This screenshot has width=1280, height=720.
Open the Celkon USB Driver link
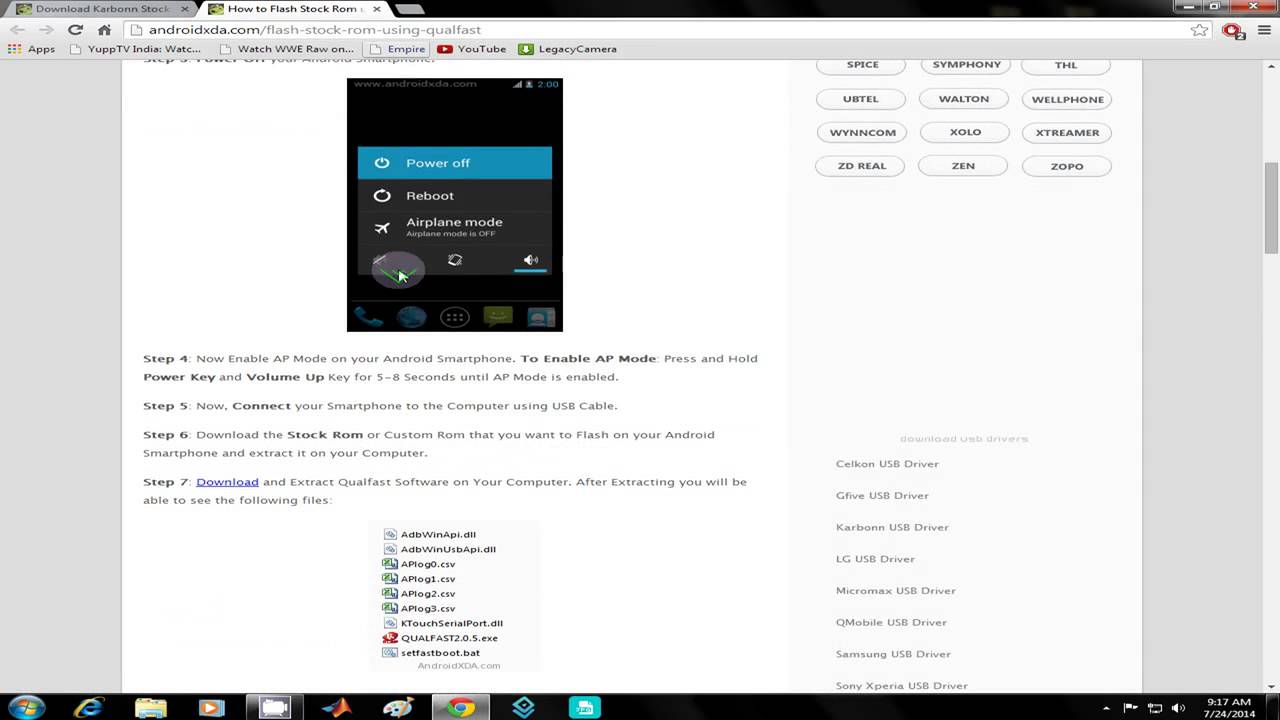[887, 464]
